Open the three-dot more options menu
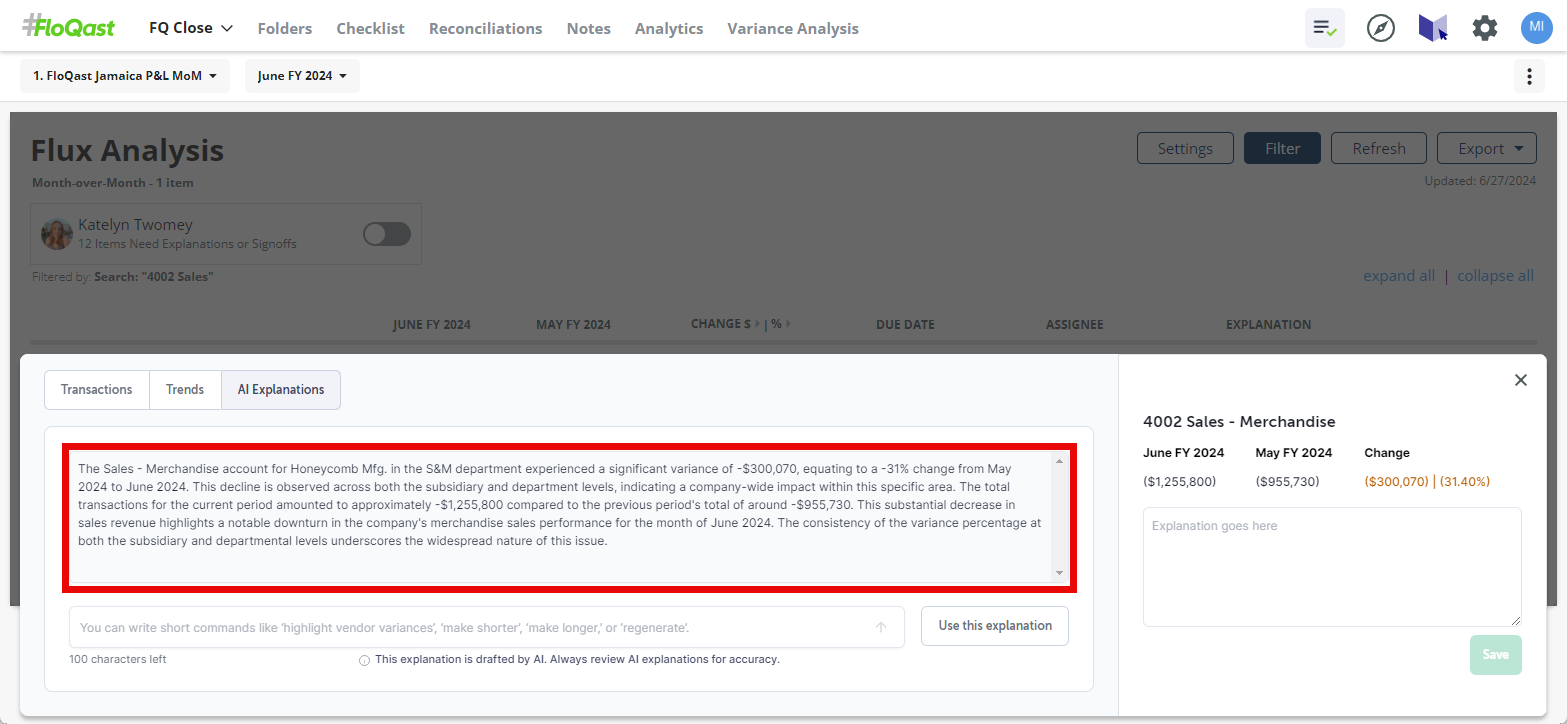1567x724 pixels. click(x=1528, y=76)
